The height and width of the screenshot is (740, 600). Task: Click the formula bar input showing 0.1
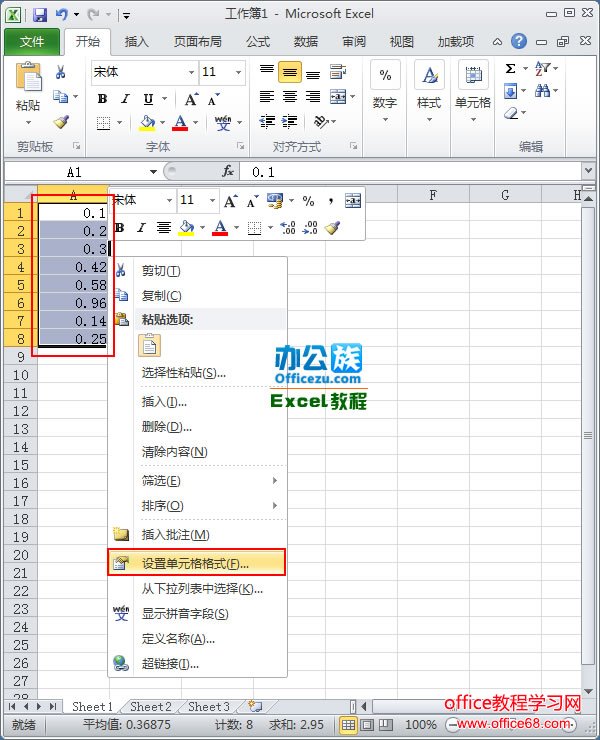pos(410,172)
